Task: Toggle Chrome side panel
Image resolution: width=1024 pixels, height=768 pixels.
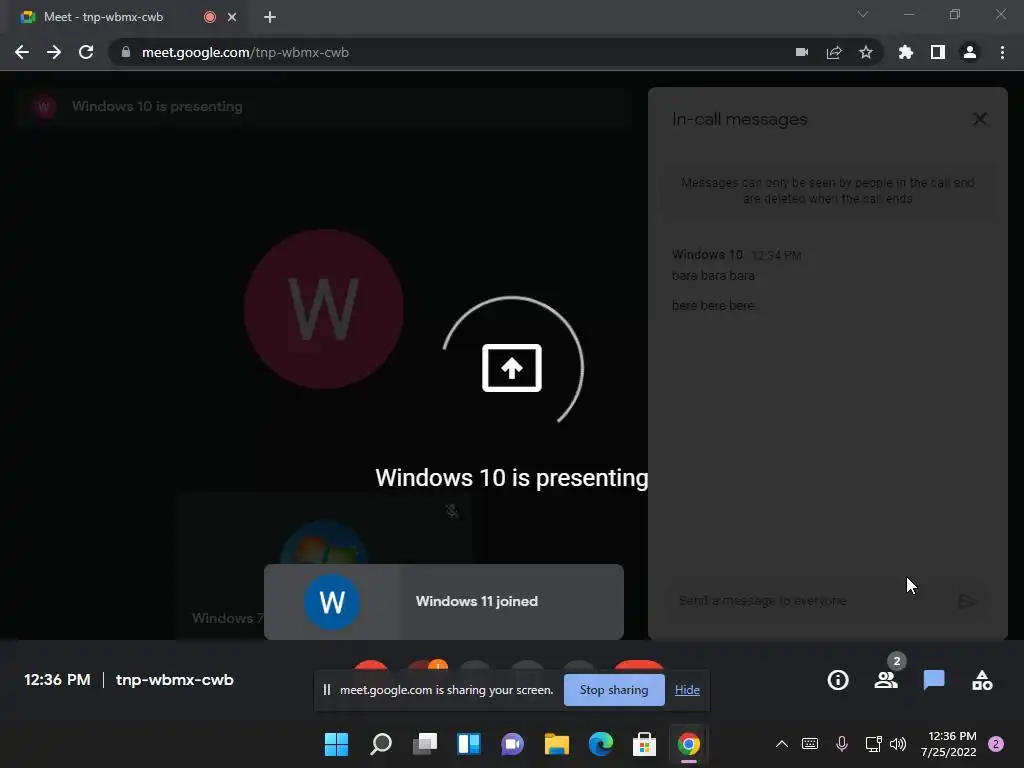Action: click(x=938, y=52)
